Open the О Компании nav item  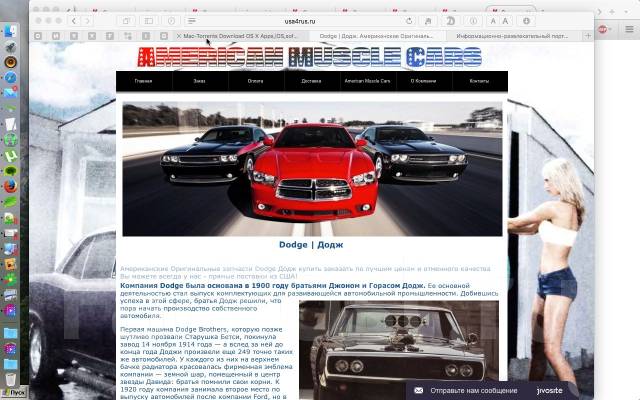click(x=423, y=81)
